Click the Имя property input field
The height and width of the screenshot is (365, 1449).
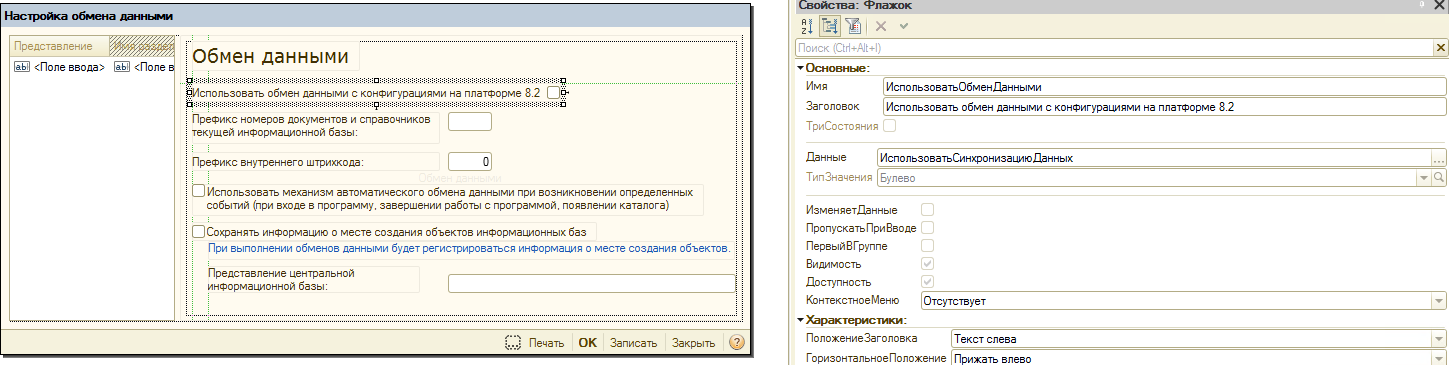1164,87
